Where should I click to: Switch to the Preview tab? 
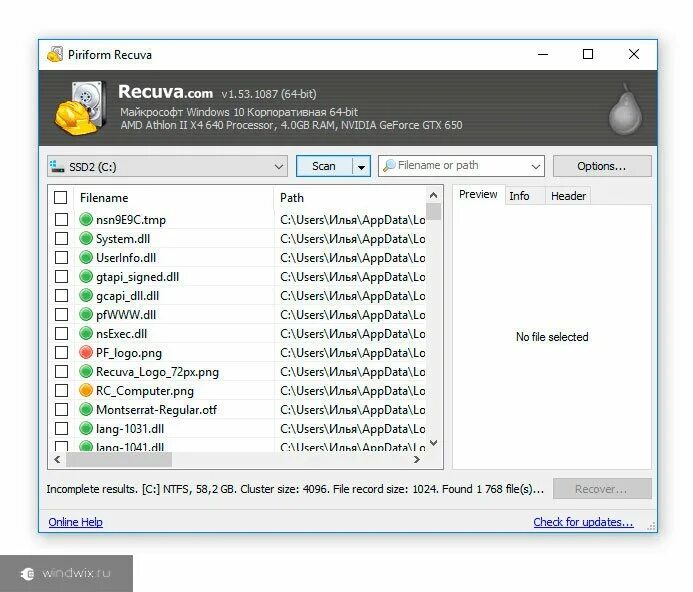(x=478, y=195)
